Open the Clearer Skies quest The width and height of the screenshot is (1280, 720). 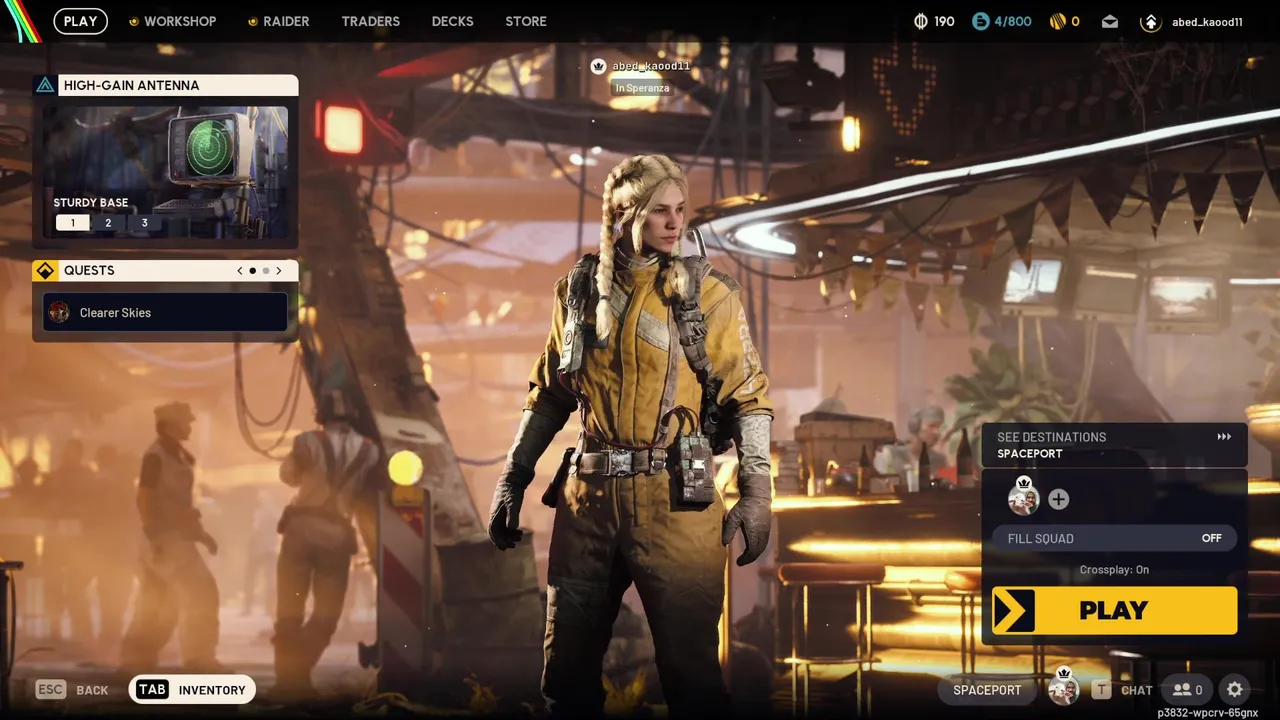click(165, 312)
